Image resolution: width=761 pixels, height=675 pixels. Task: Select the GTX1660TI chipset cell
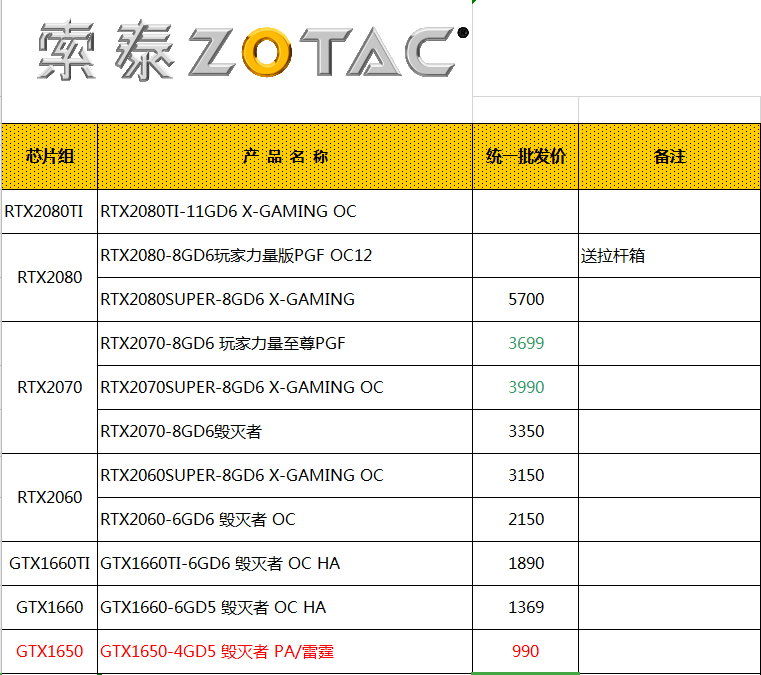click(x=50, y=563)
